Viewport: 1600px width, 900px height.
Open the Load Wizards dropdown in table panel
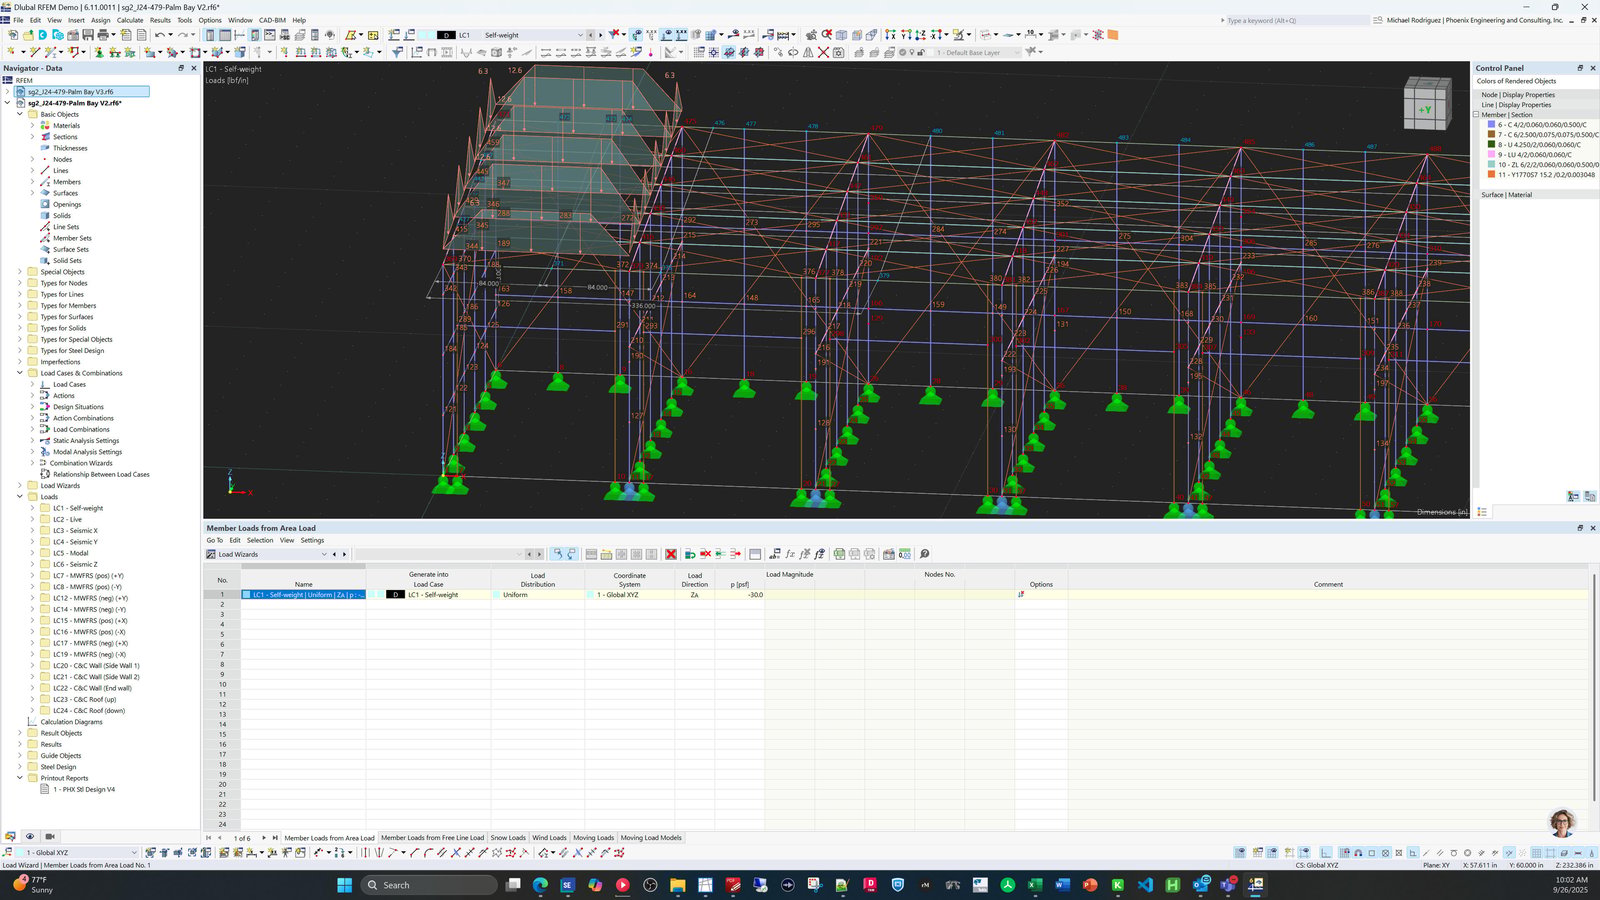click(324, 554)
